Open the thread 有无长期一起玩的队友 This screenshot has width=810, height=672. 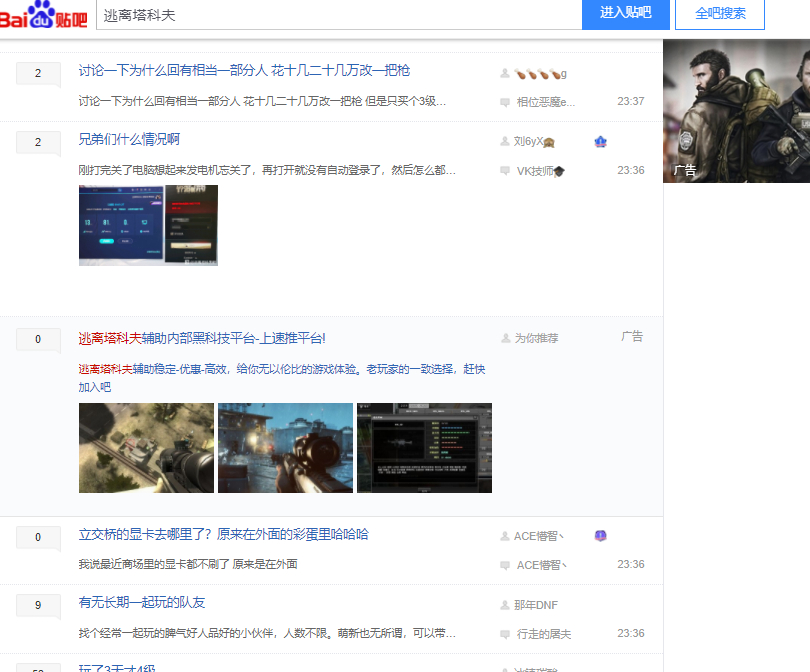click(142, 602)
